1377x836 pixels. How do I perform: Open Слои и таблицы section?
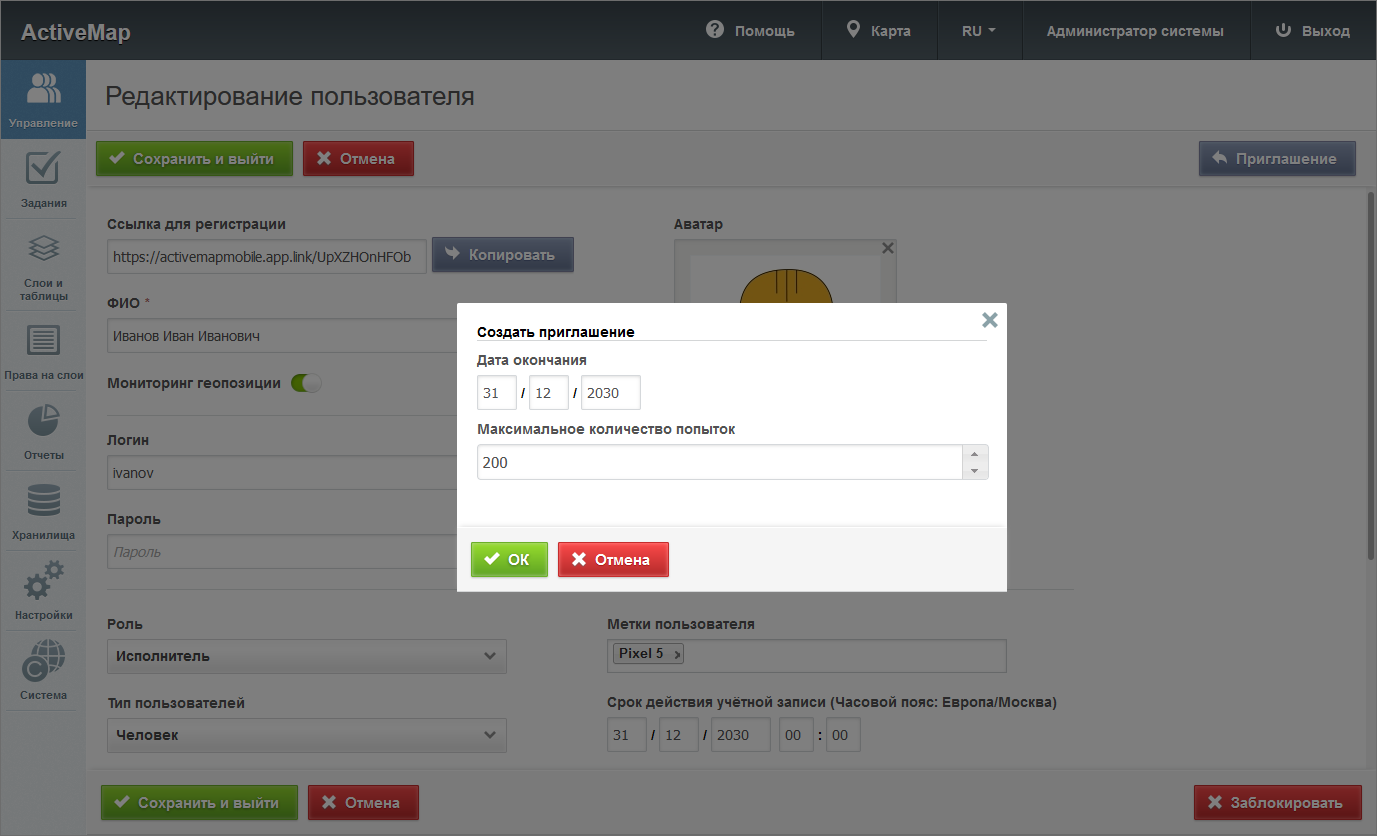point(43,268)
